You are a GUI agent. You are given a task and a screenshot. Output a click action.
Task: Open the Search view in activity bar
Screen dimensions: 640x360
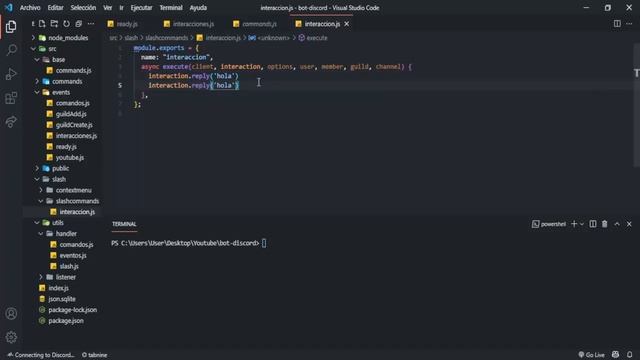click(x=11, y=50)
